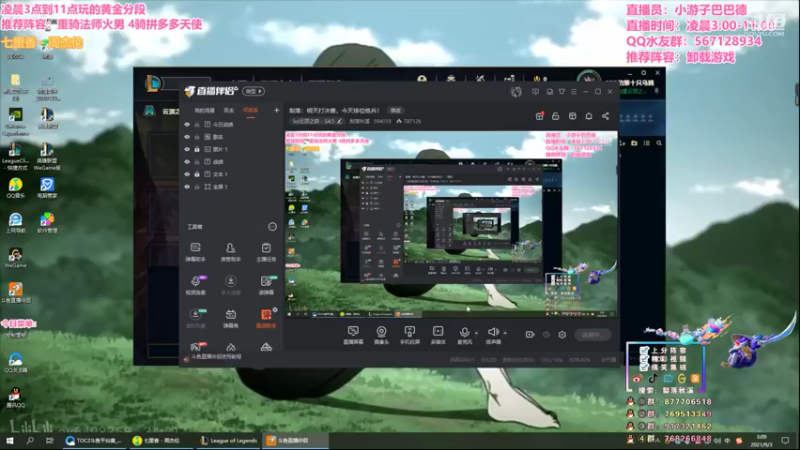Add a 手机投屏 phone mirroring source
The image size is (800, 450).
coord(409,335)
